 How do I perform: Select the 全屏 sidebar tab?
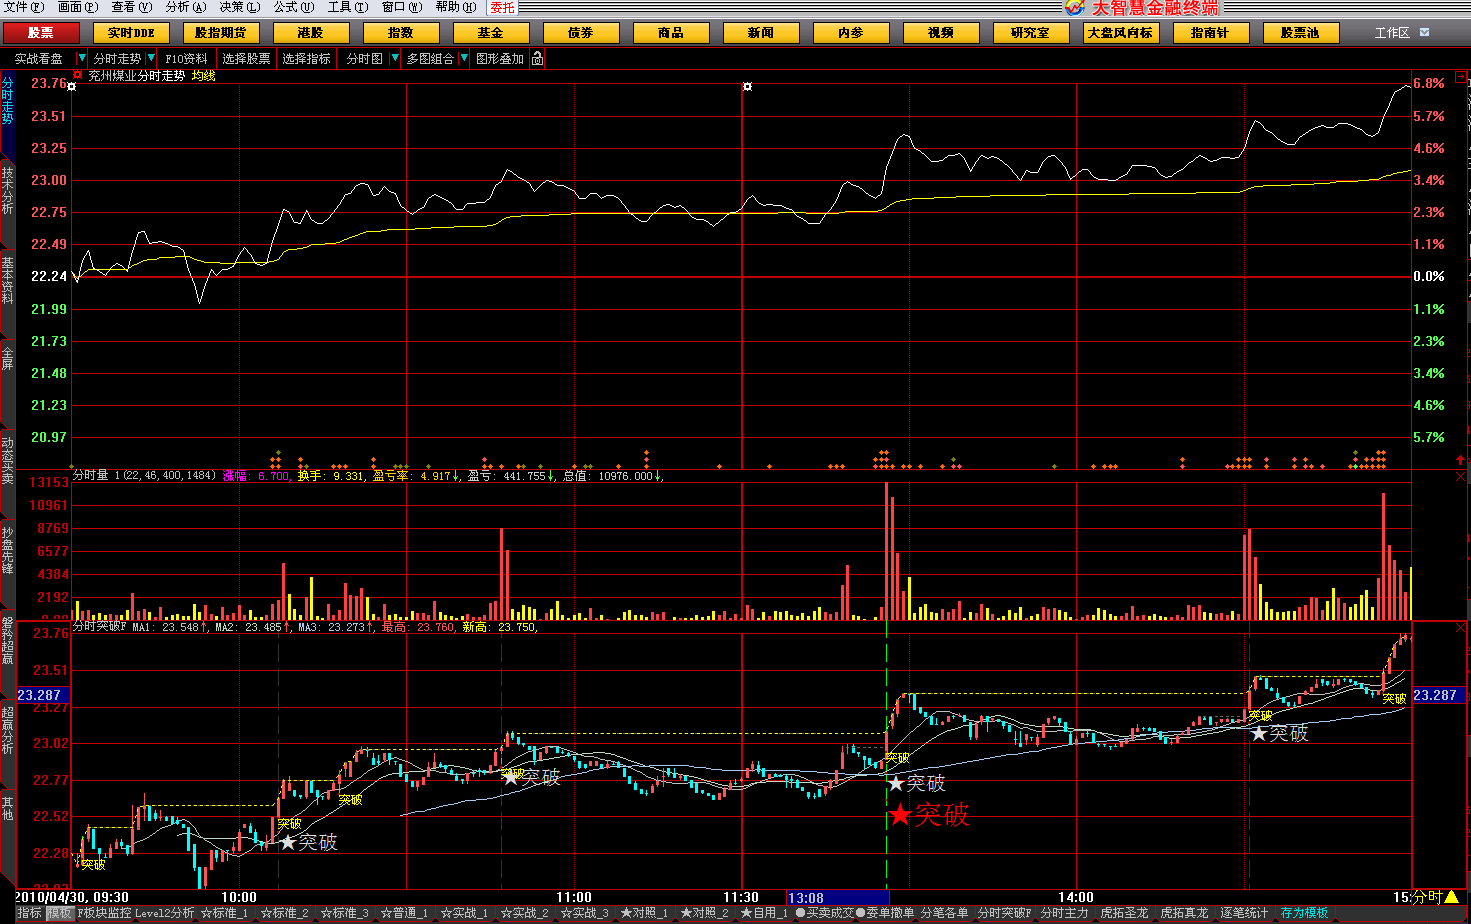[7, 358]
